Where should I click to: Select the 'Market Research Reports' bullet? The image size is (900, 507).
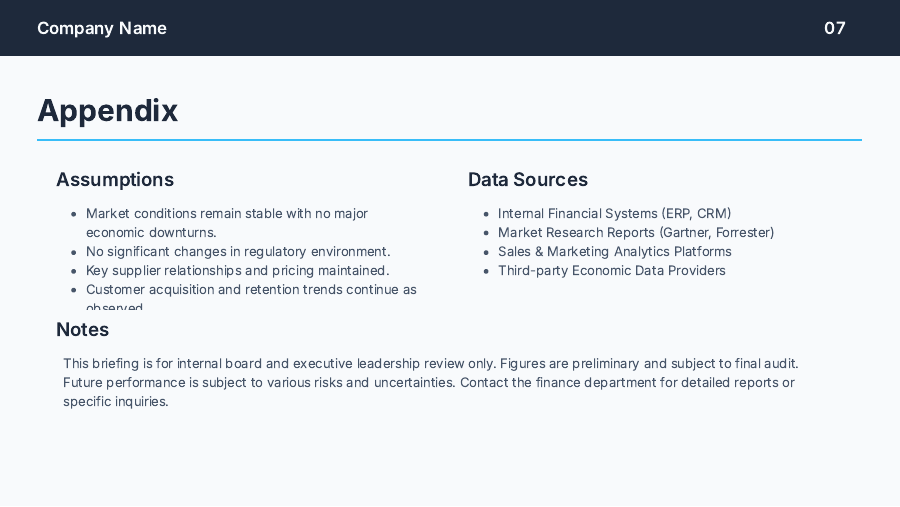pyautogui.click(x=635, y=233)
